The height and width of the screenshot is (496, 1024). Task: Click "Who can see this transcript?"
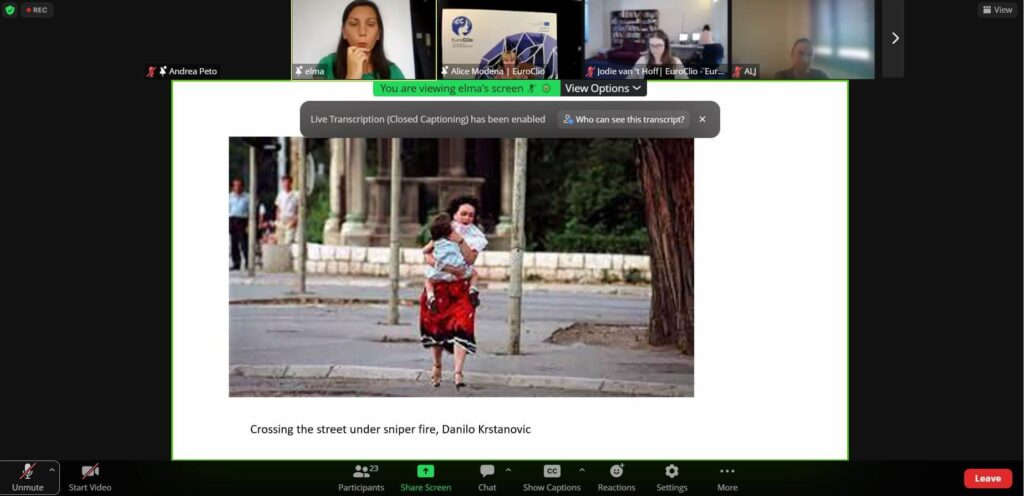coord(624,119)
